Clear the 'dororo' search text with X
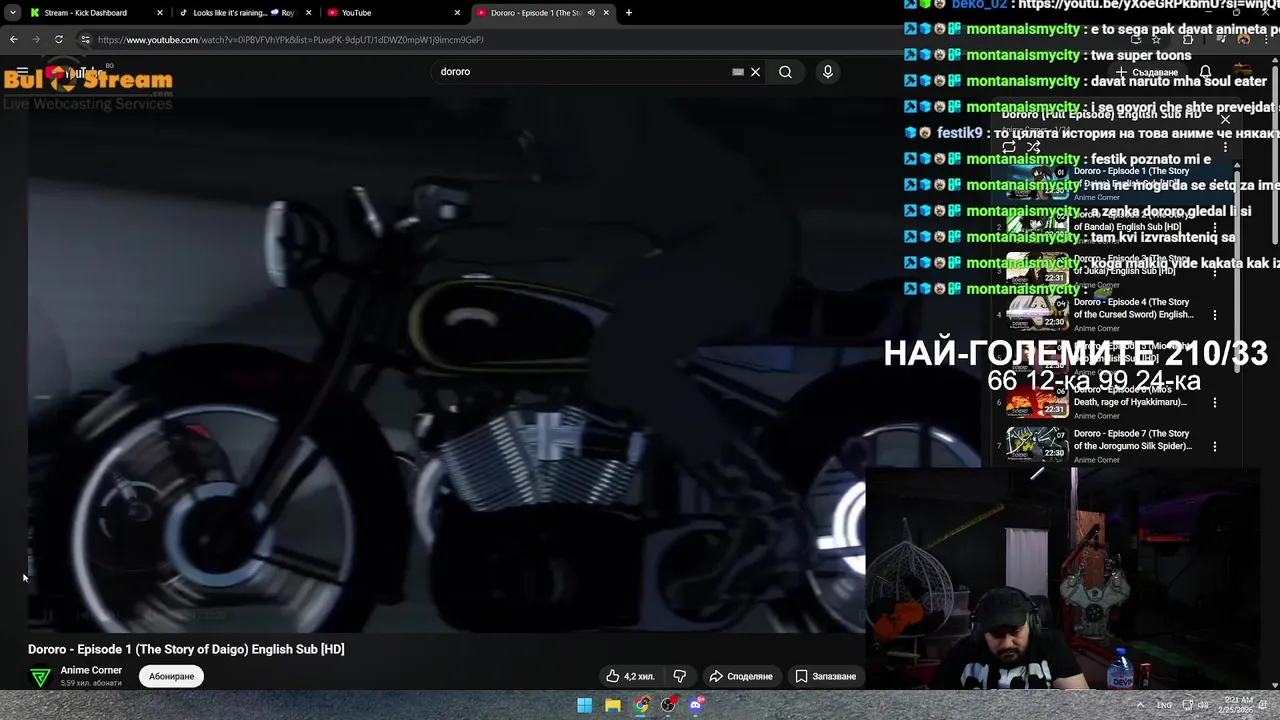 755,72
